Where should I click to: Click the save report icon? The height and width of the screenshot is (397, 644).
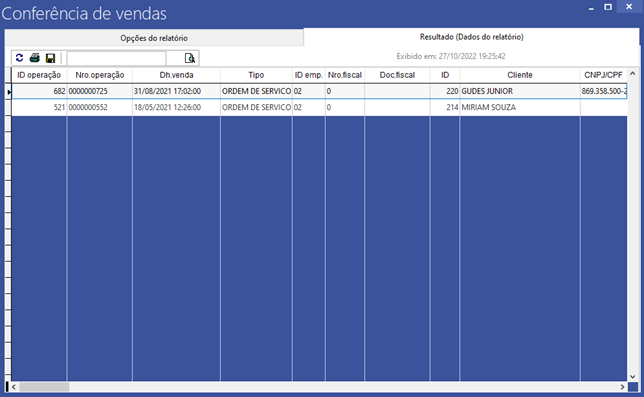click(x=51, y=58)
